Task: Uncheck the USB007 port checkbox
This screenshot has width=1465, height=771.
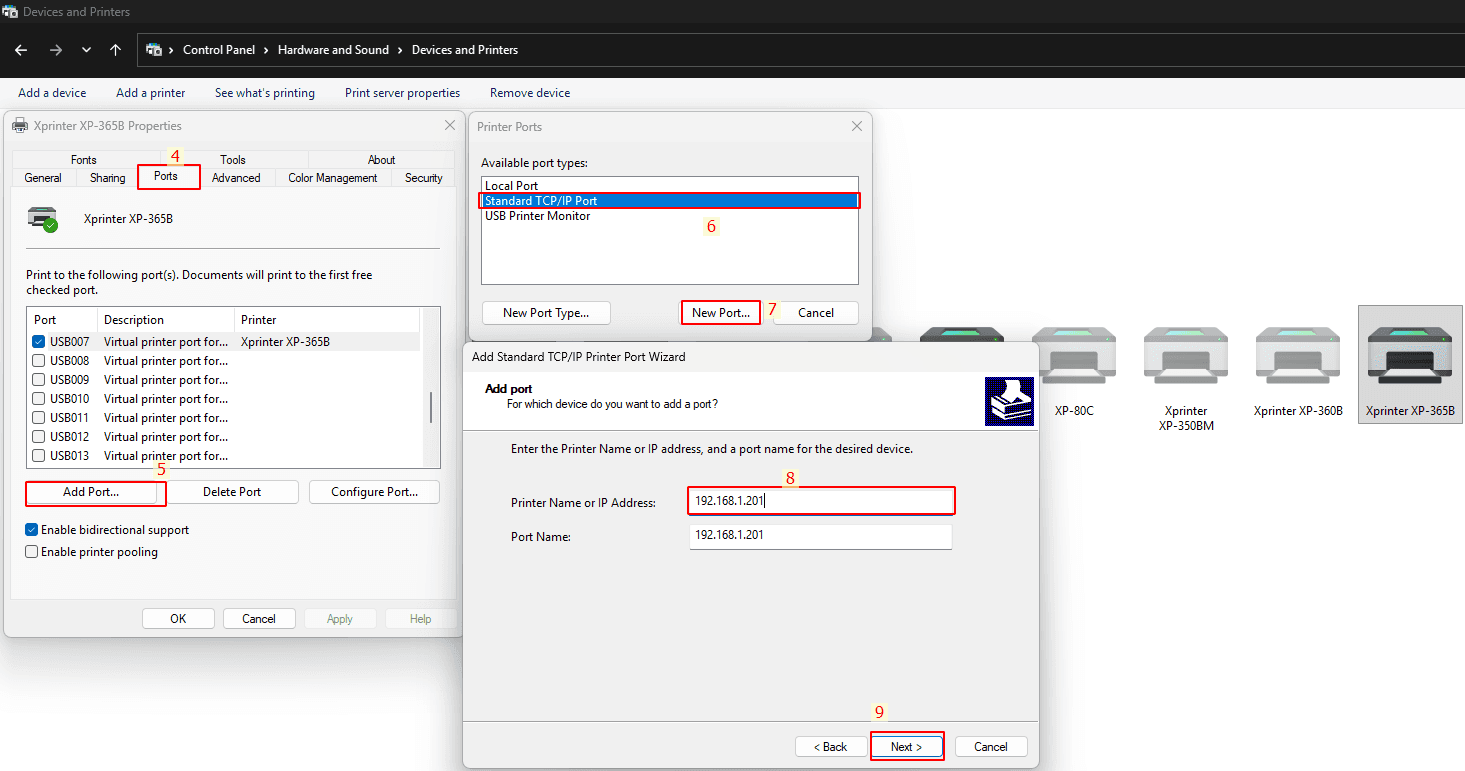Action: coord(39,342)
